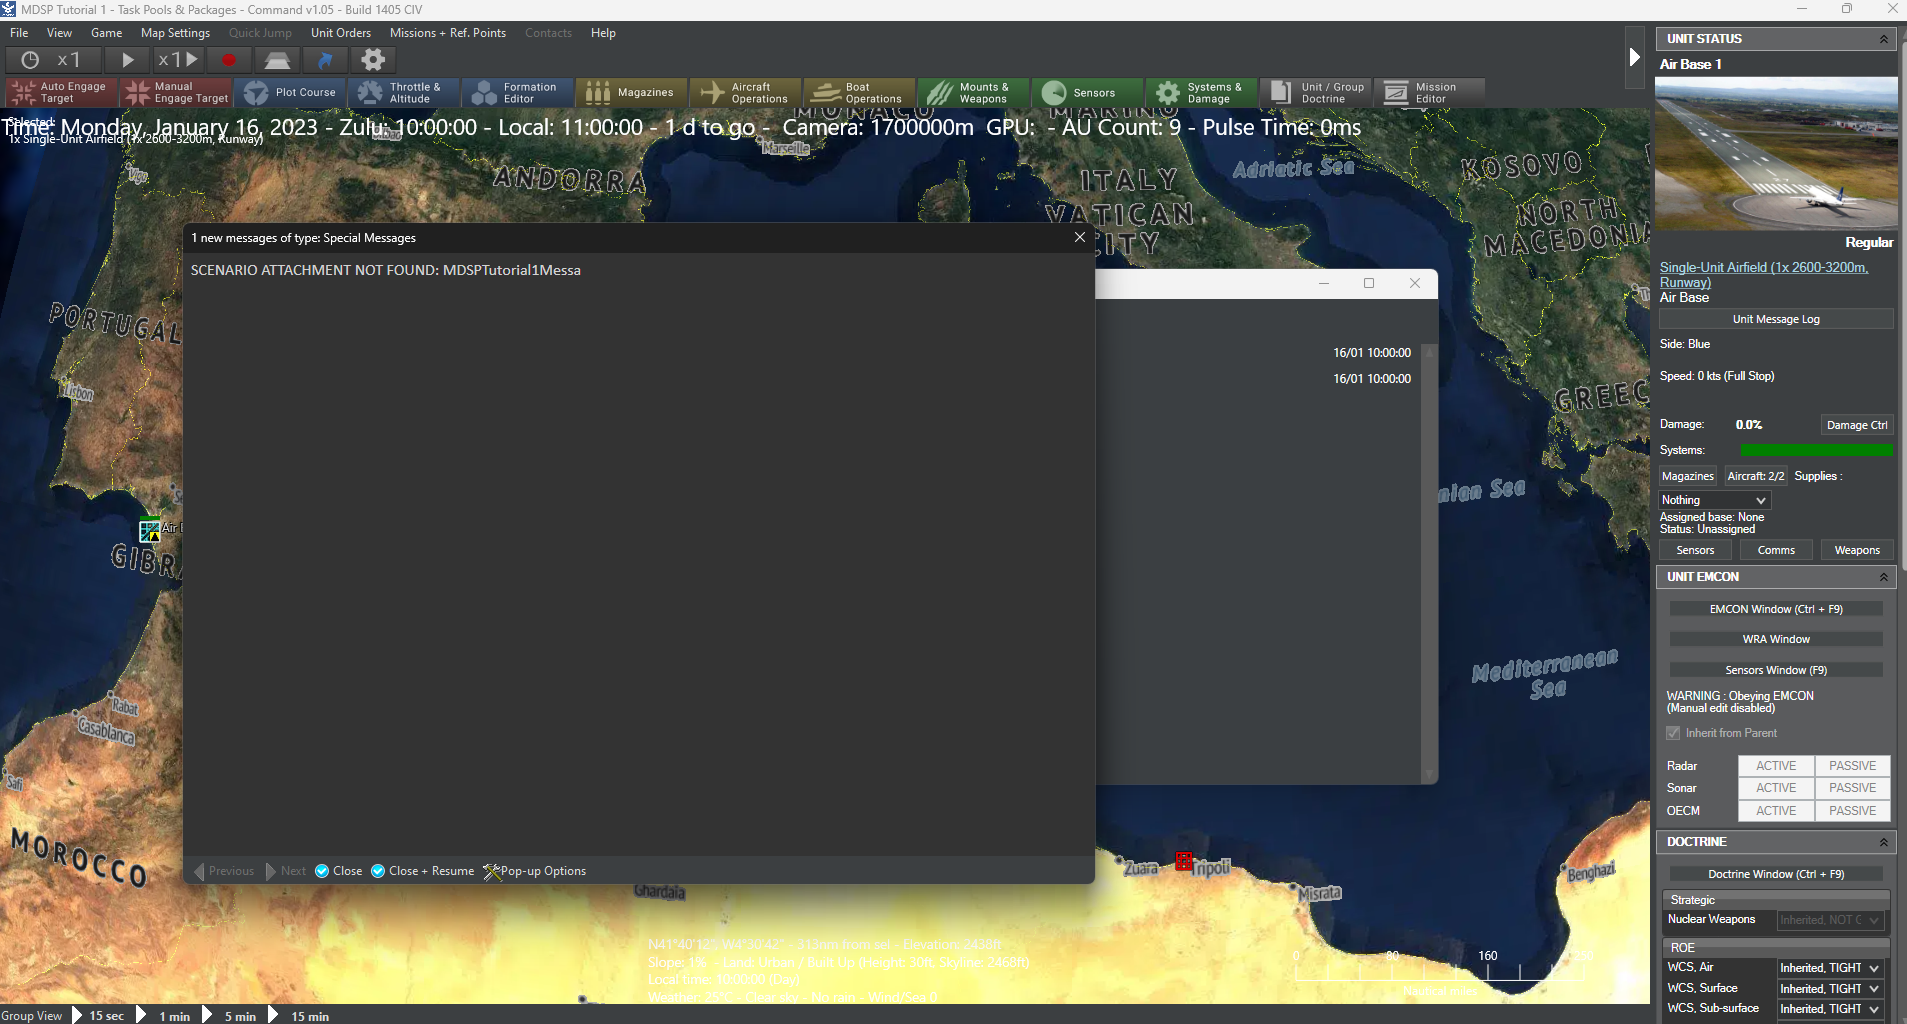
Task: Open the Magazines panel
Action: (x=631, y=92)
